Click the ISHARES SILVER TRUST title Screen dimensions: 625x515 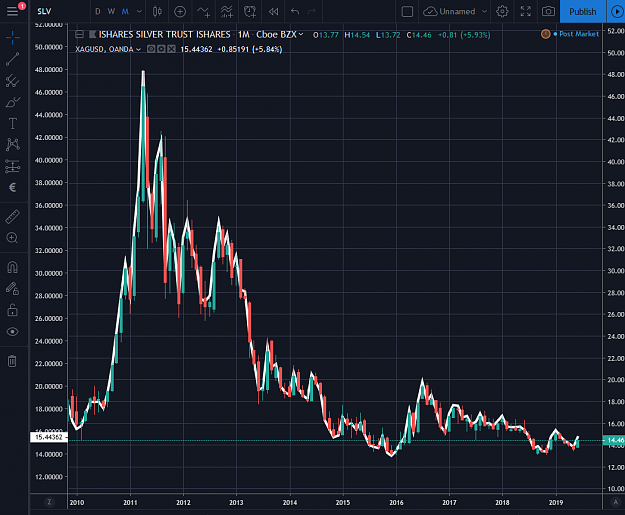pos(164,35)
